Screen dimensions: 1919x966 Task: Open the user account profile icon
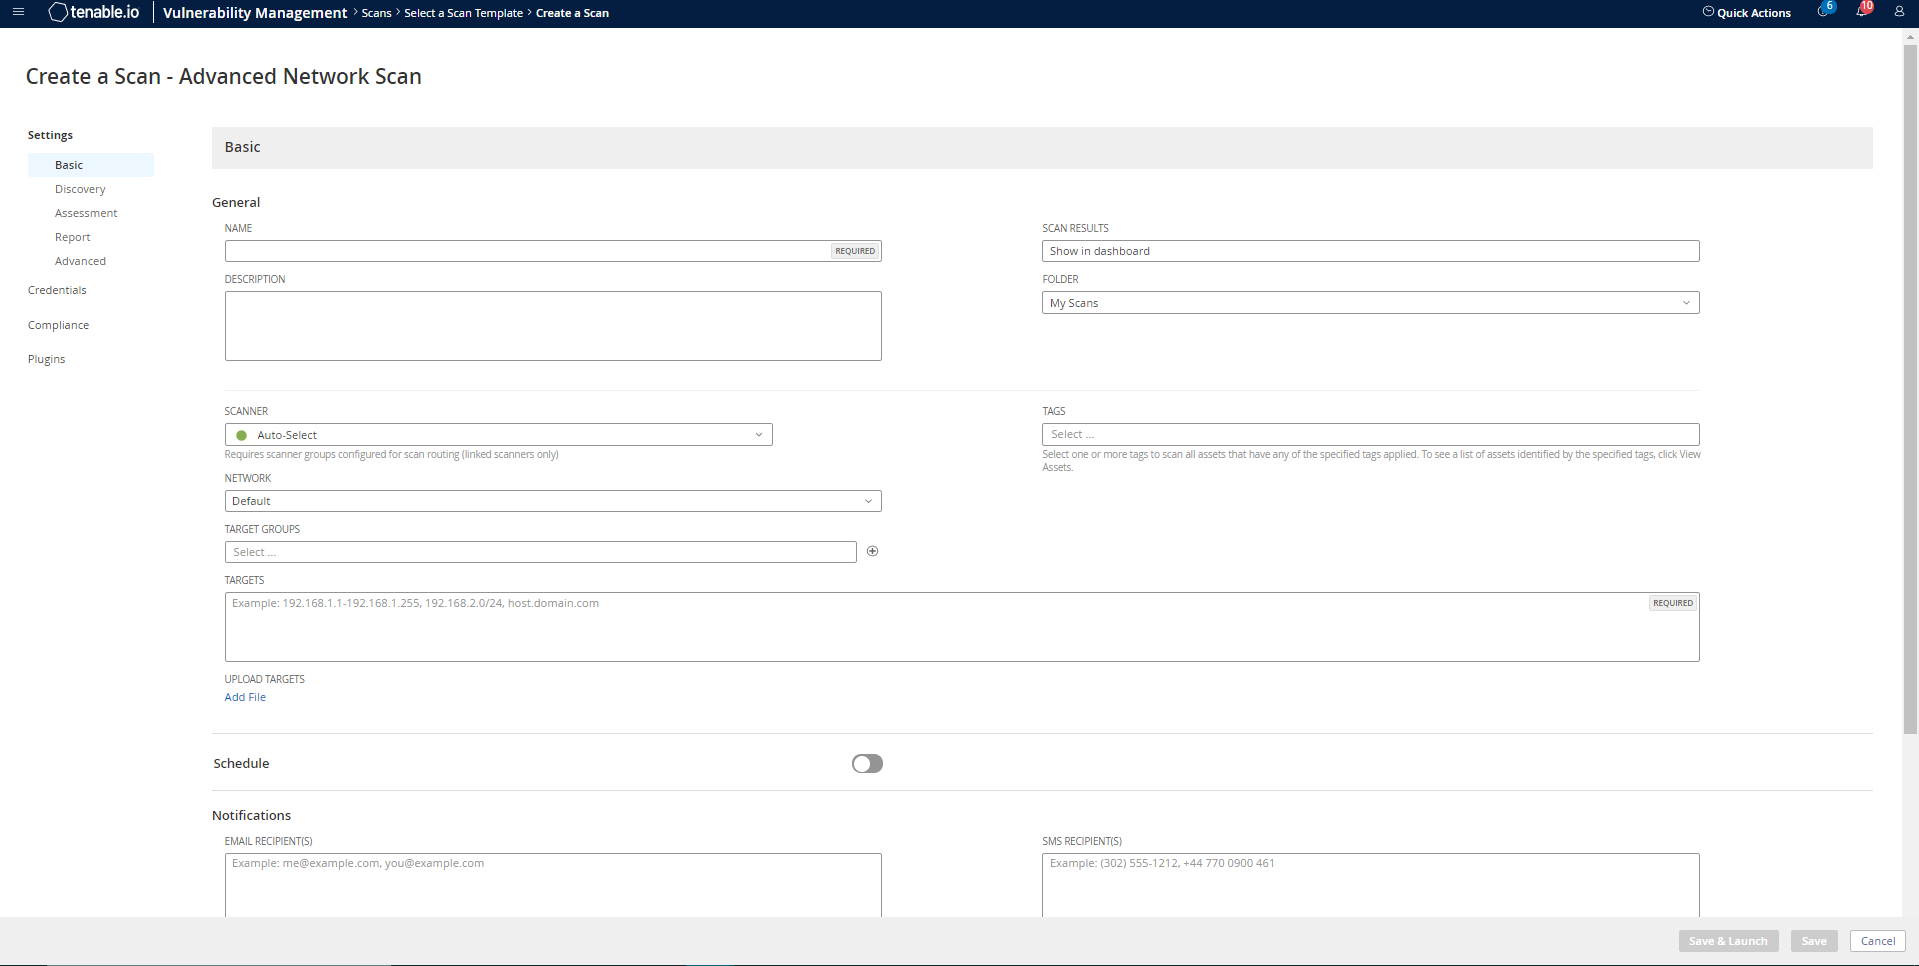(1899, 13)
